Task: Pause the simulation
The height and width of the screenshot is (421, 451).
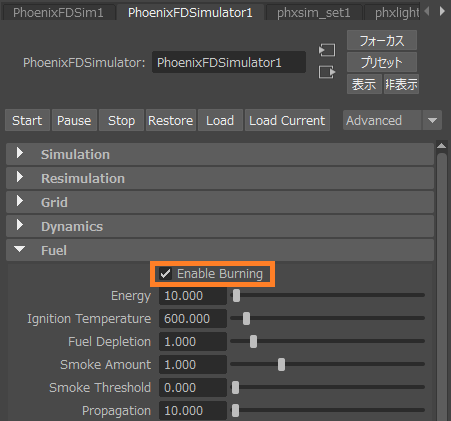Action: click(x=74, y=120)
